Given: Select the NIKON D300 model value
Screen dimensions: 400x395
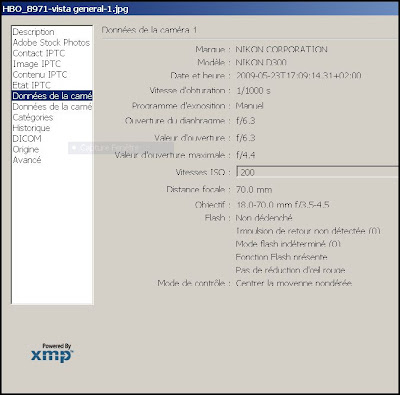Looking at the screenshot, I should pyautogui.click(x=261, y=62).
